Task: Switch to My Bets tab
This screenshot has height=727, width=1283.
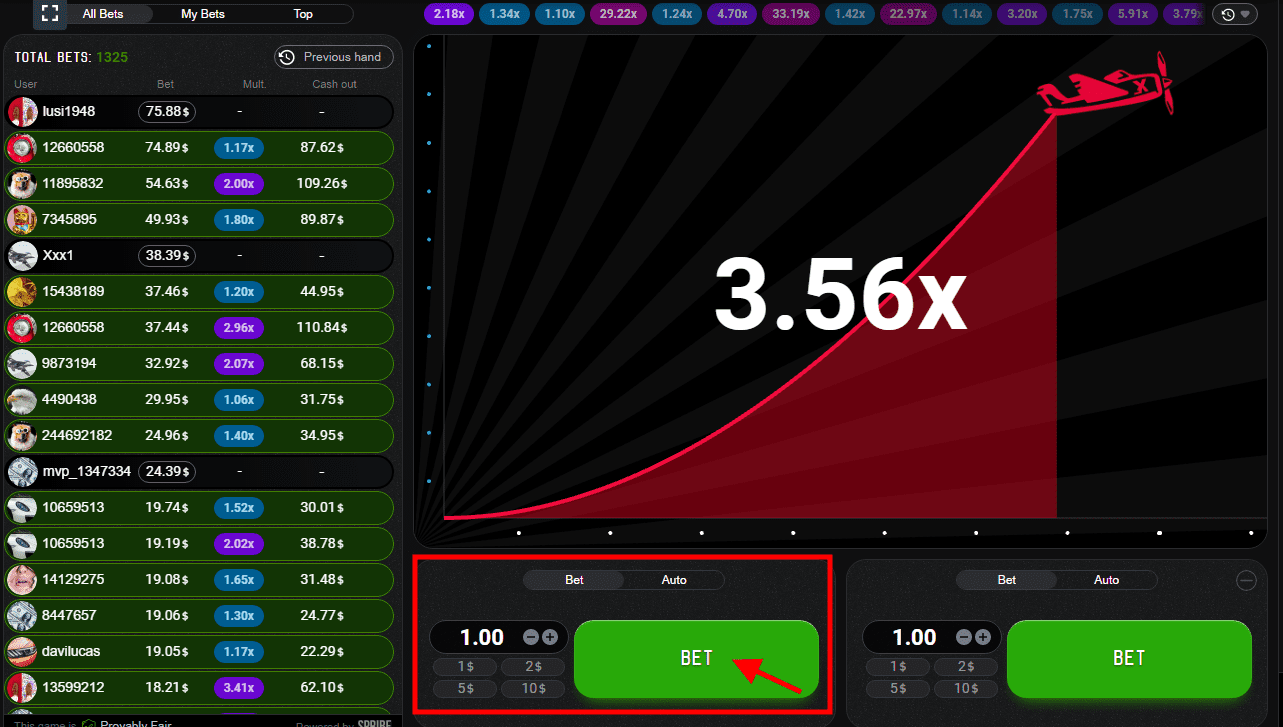Action: [203, 14]
